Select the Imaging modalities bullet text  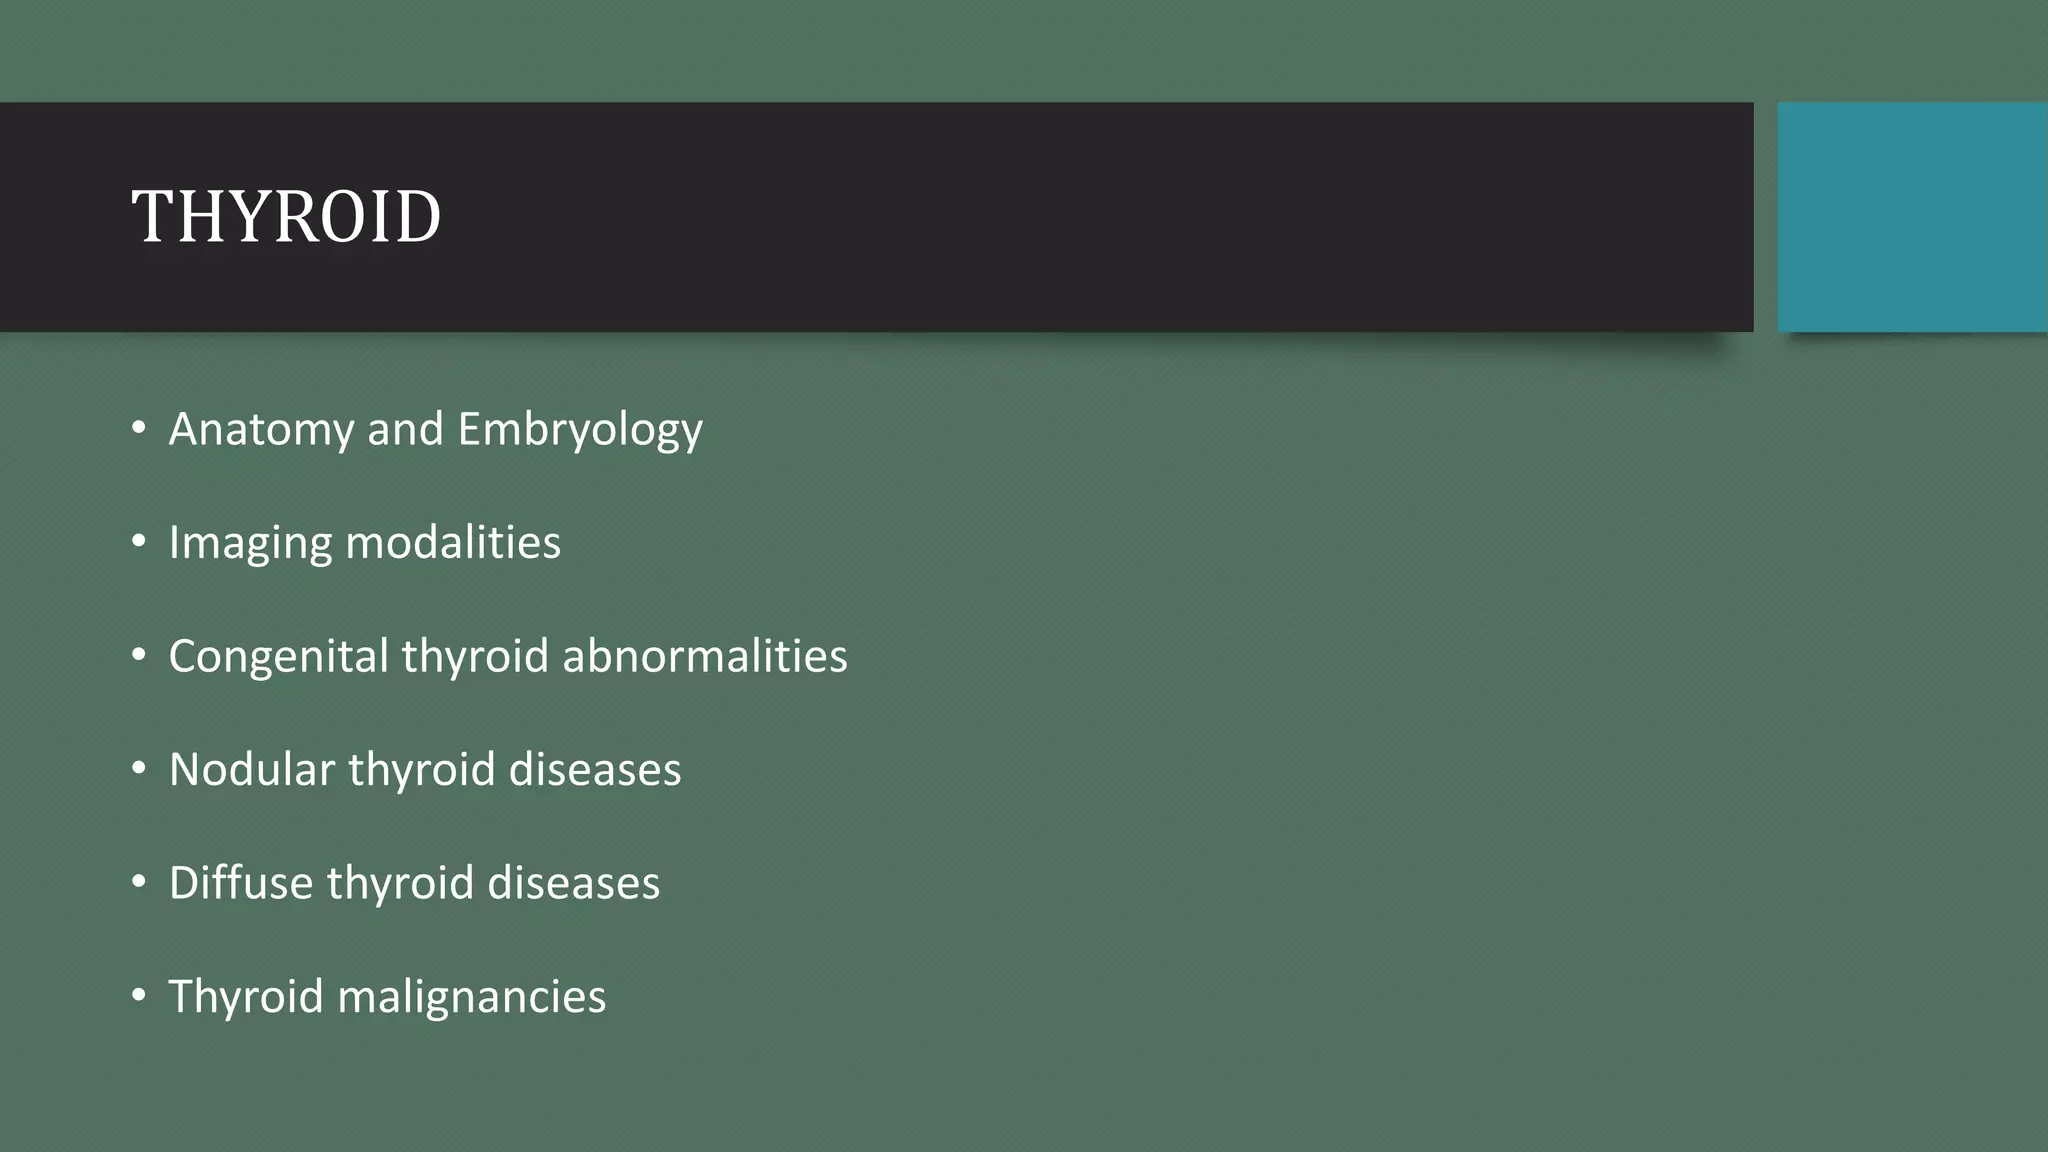click(x=364, y=543)
